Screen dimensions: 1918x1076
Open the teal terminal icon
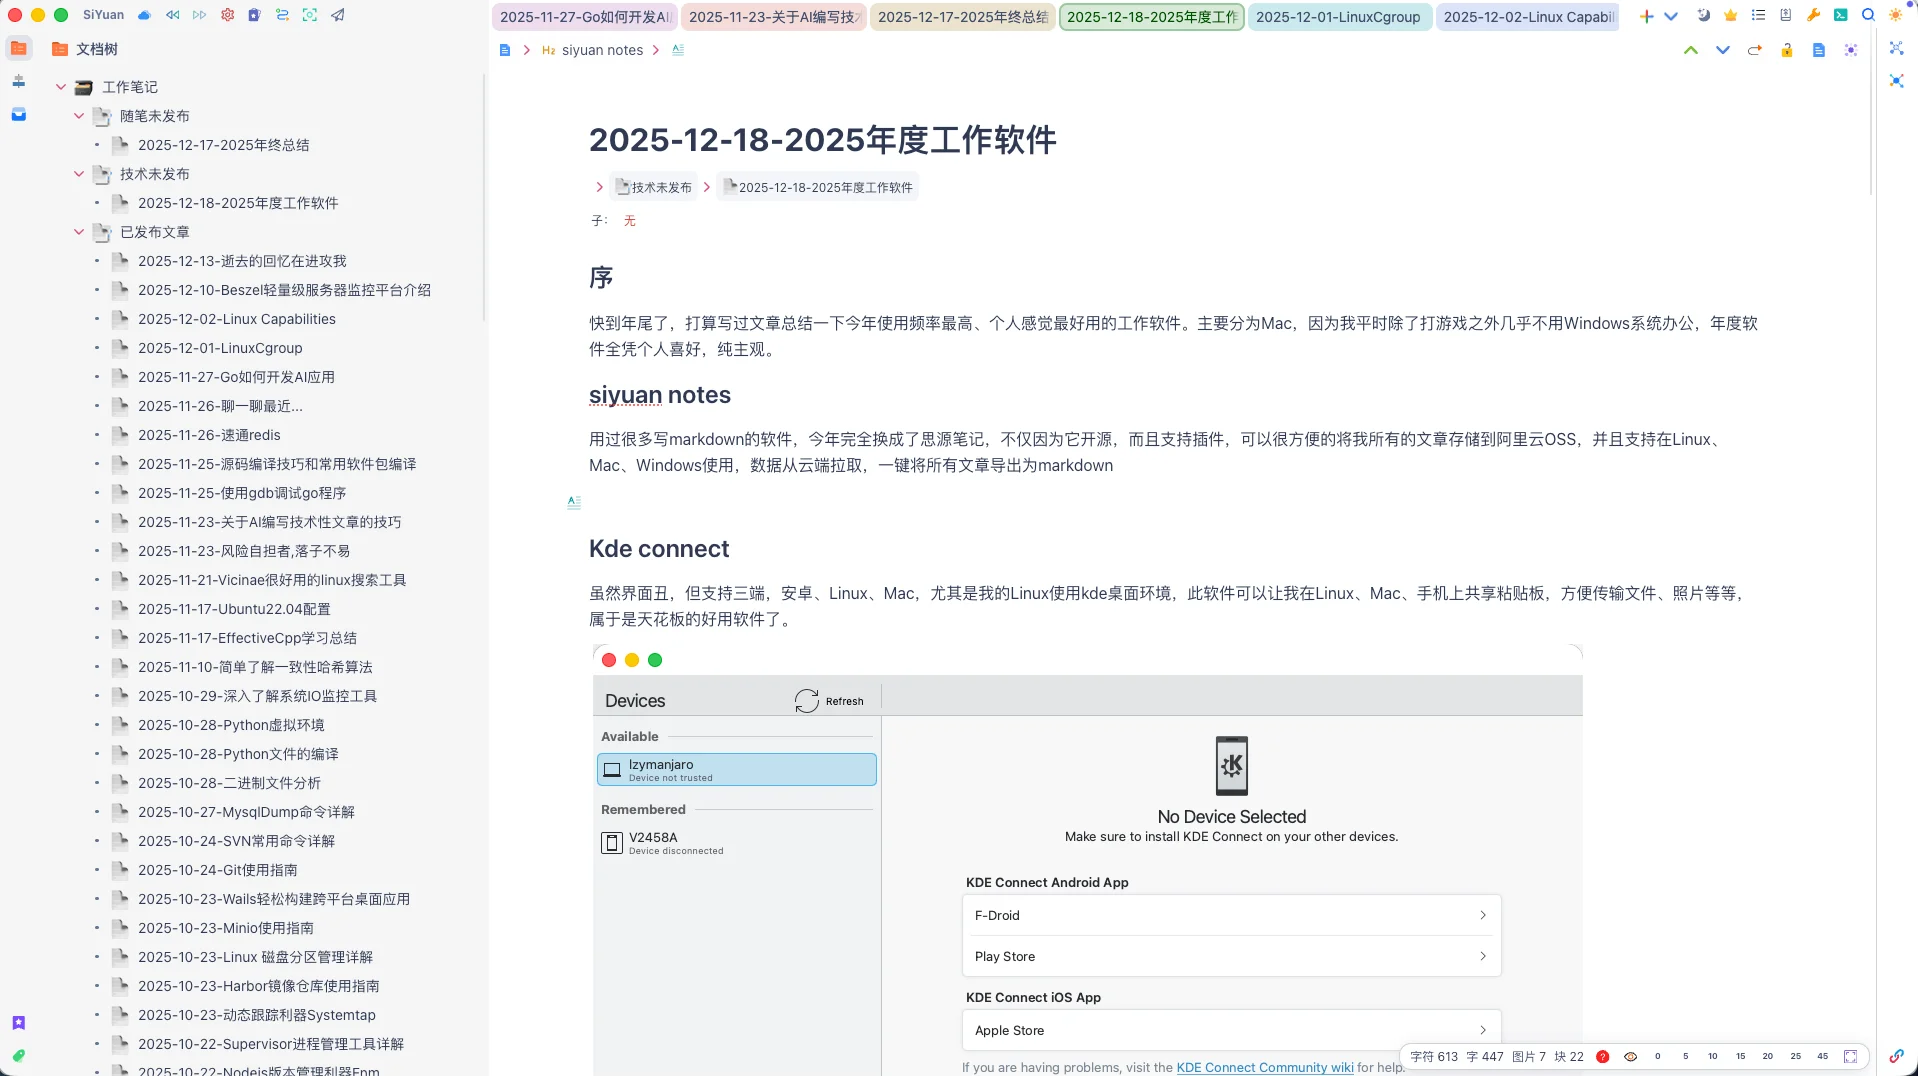pos(1840,15)
